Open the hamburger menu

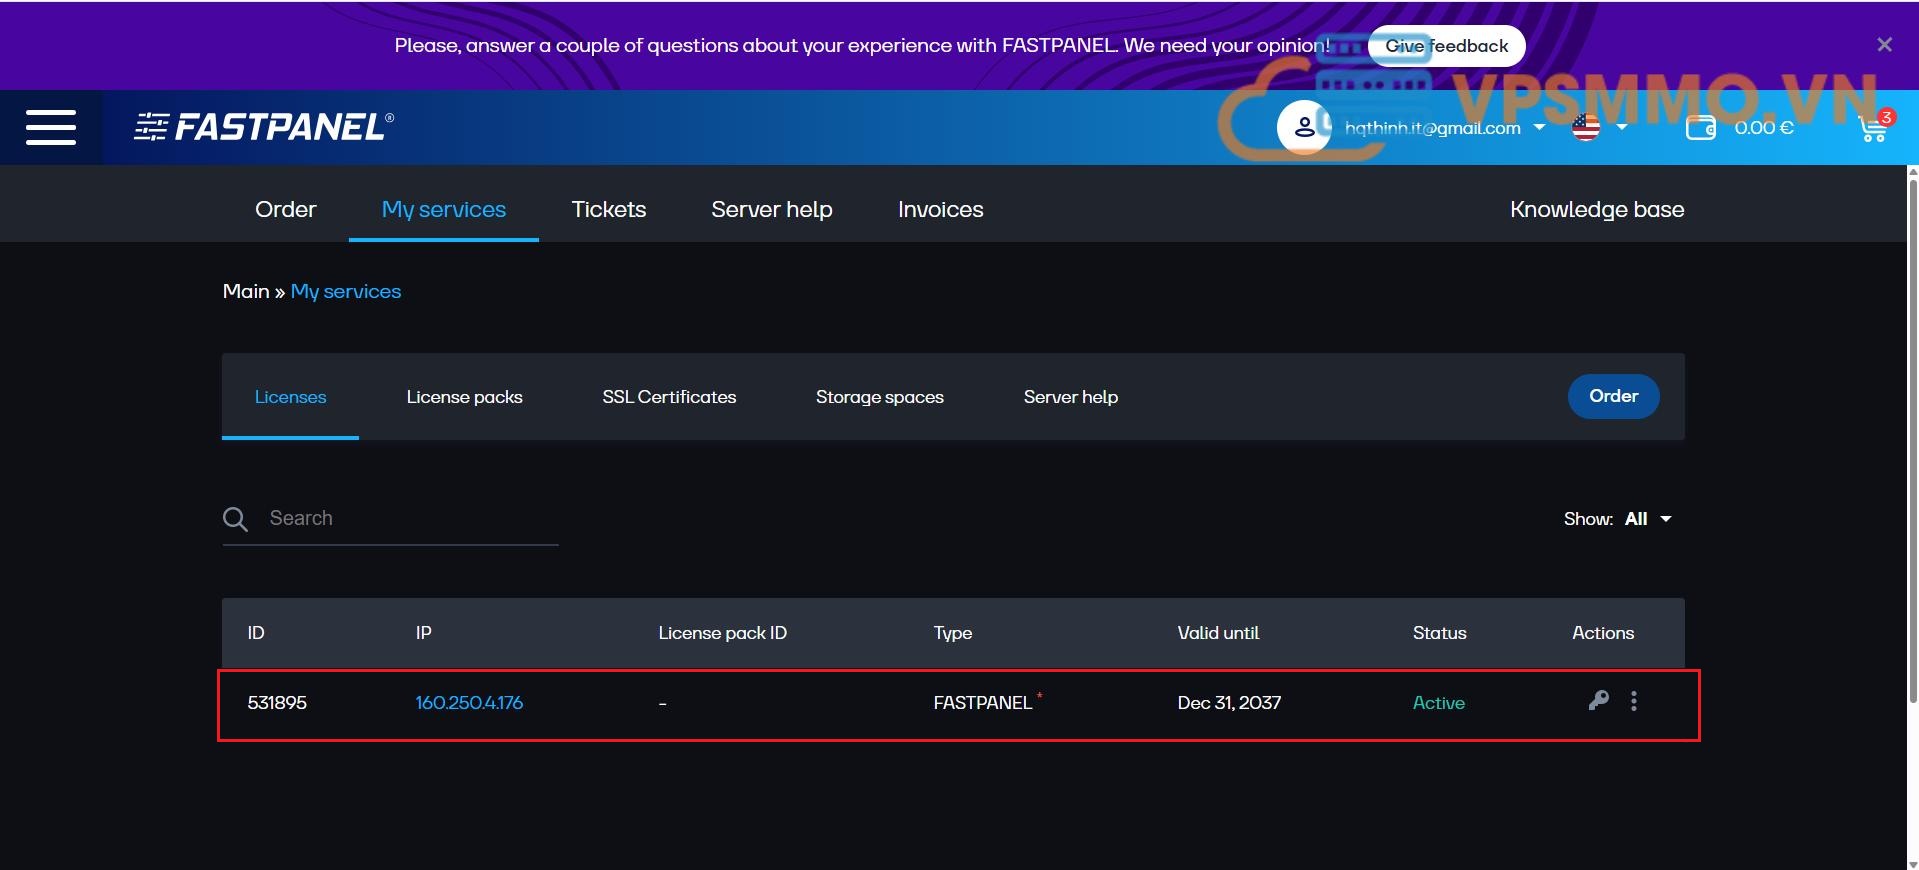coord(51,127)
